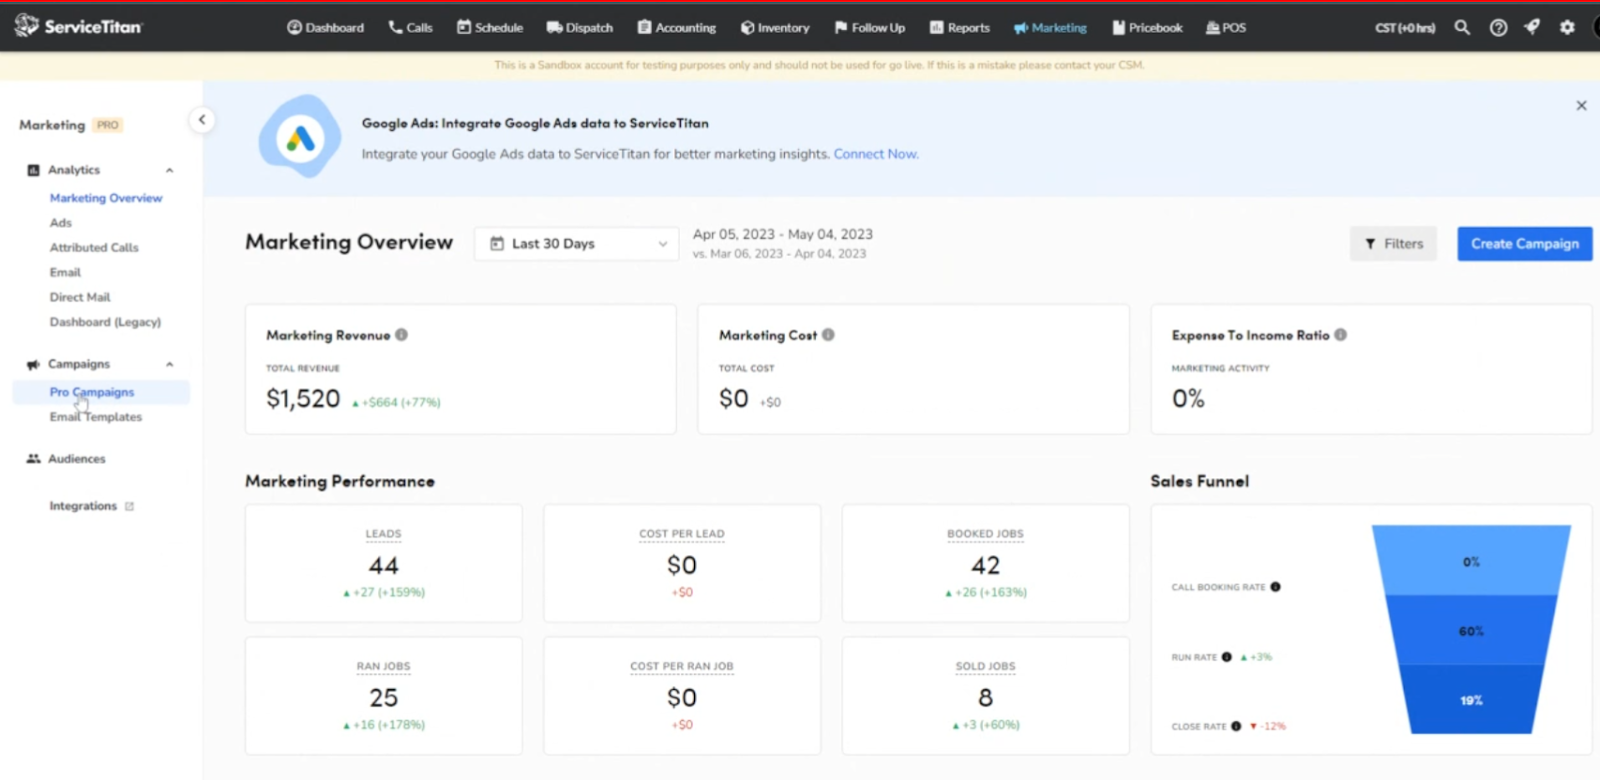Open the Pricebook menu

1147,27
